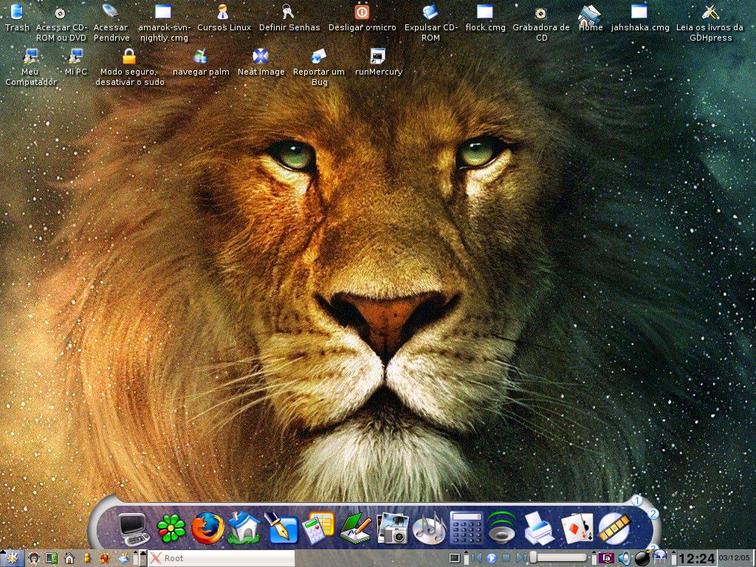Open home folder in taskbar
The image size is (756, 567).
[x=69, y=558]
